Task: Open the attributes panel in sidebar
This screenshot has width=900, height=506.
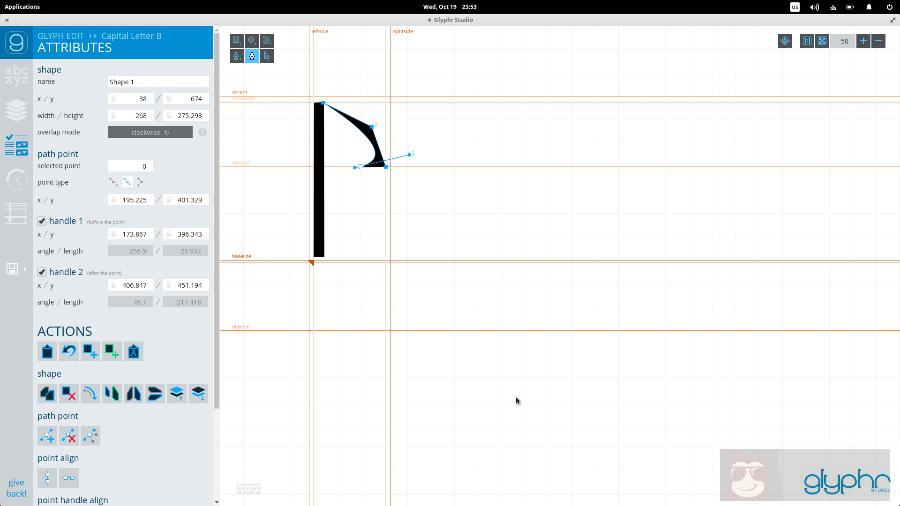Action: tap(16, 145)
